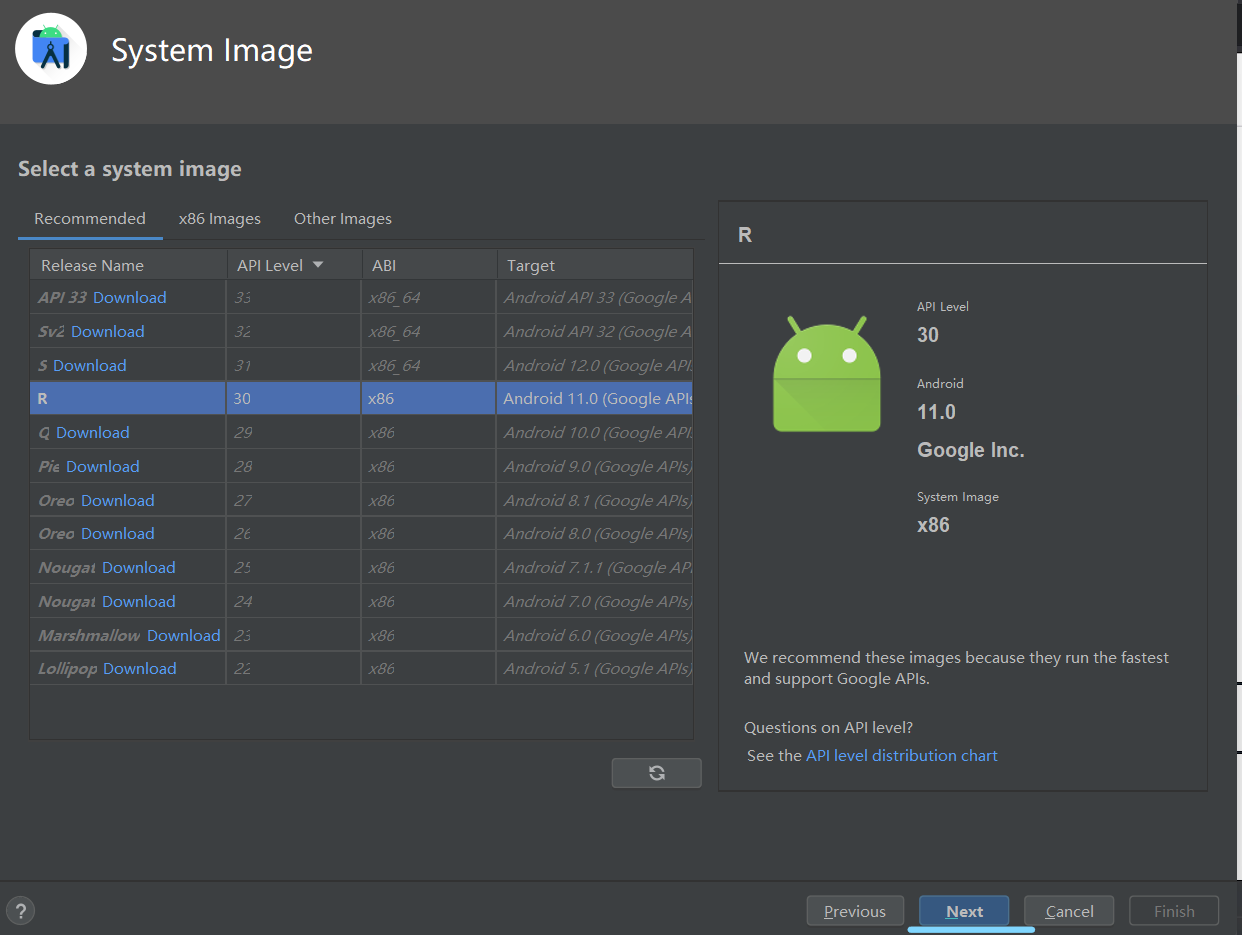Click the Next button

point(964,911)
